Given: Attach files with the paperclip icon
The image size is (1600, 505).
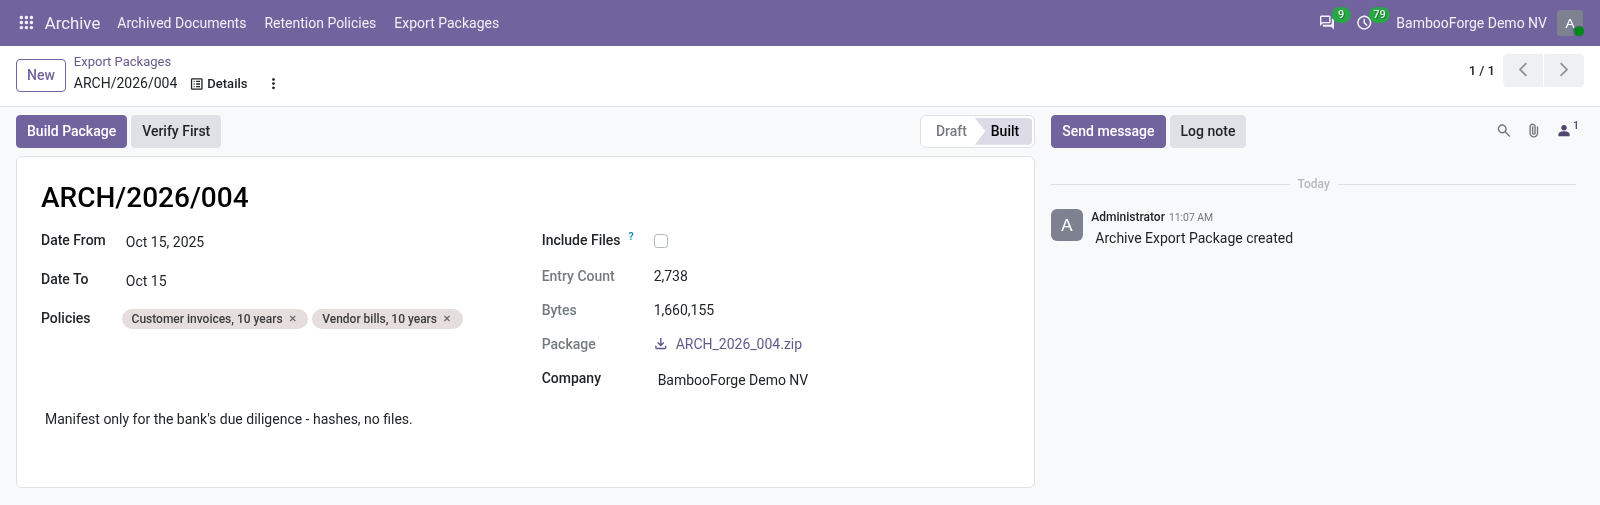Looking at the screenshot, I should (x=1533, y=131).
